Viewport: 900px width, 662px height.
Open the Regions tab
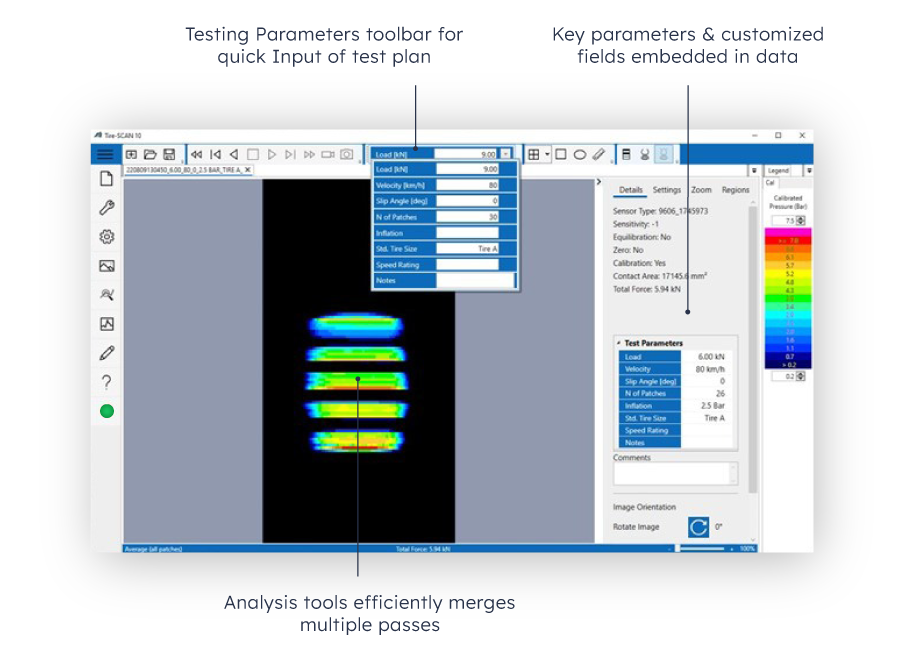pos(736,189)
